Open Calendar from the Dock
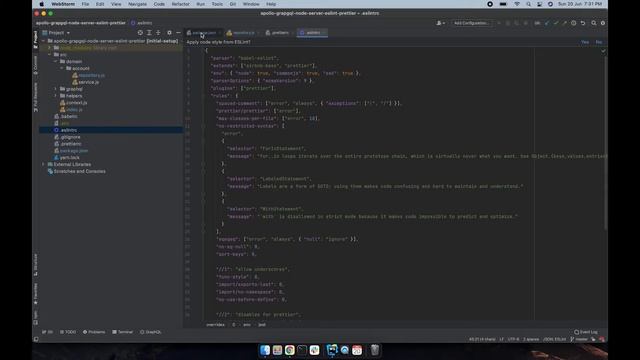 click(x=357, y=350)
